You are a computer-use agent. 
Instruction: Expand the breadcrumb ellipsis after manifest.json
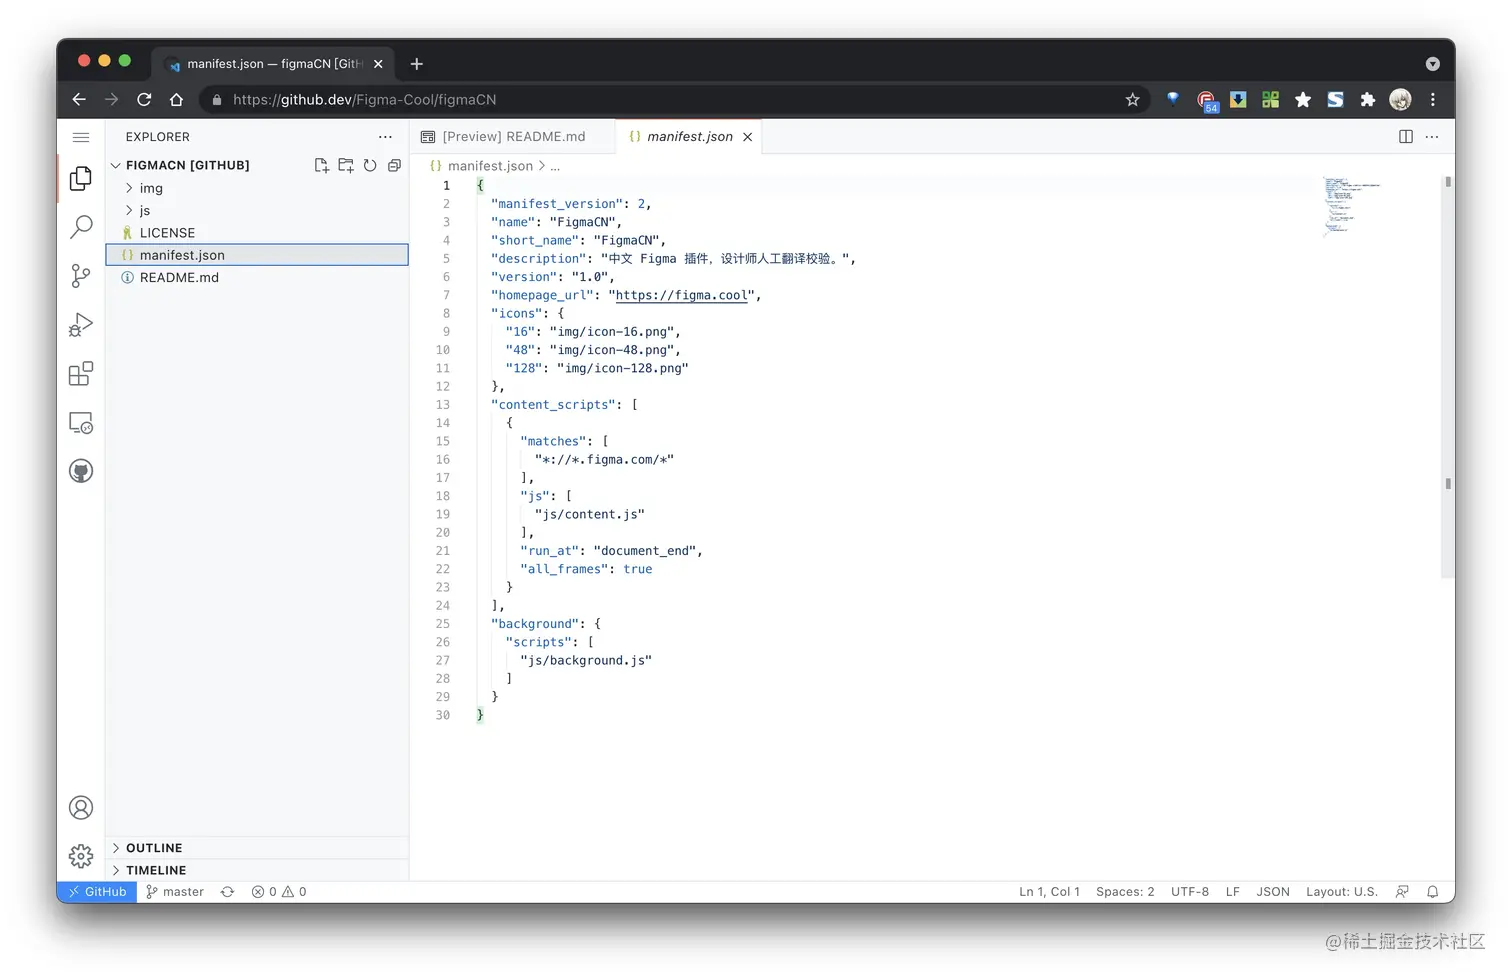(555, 166)
